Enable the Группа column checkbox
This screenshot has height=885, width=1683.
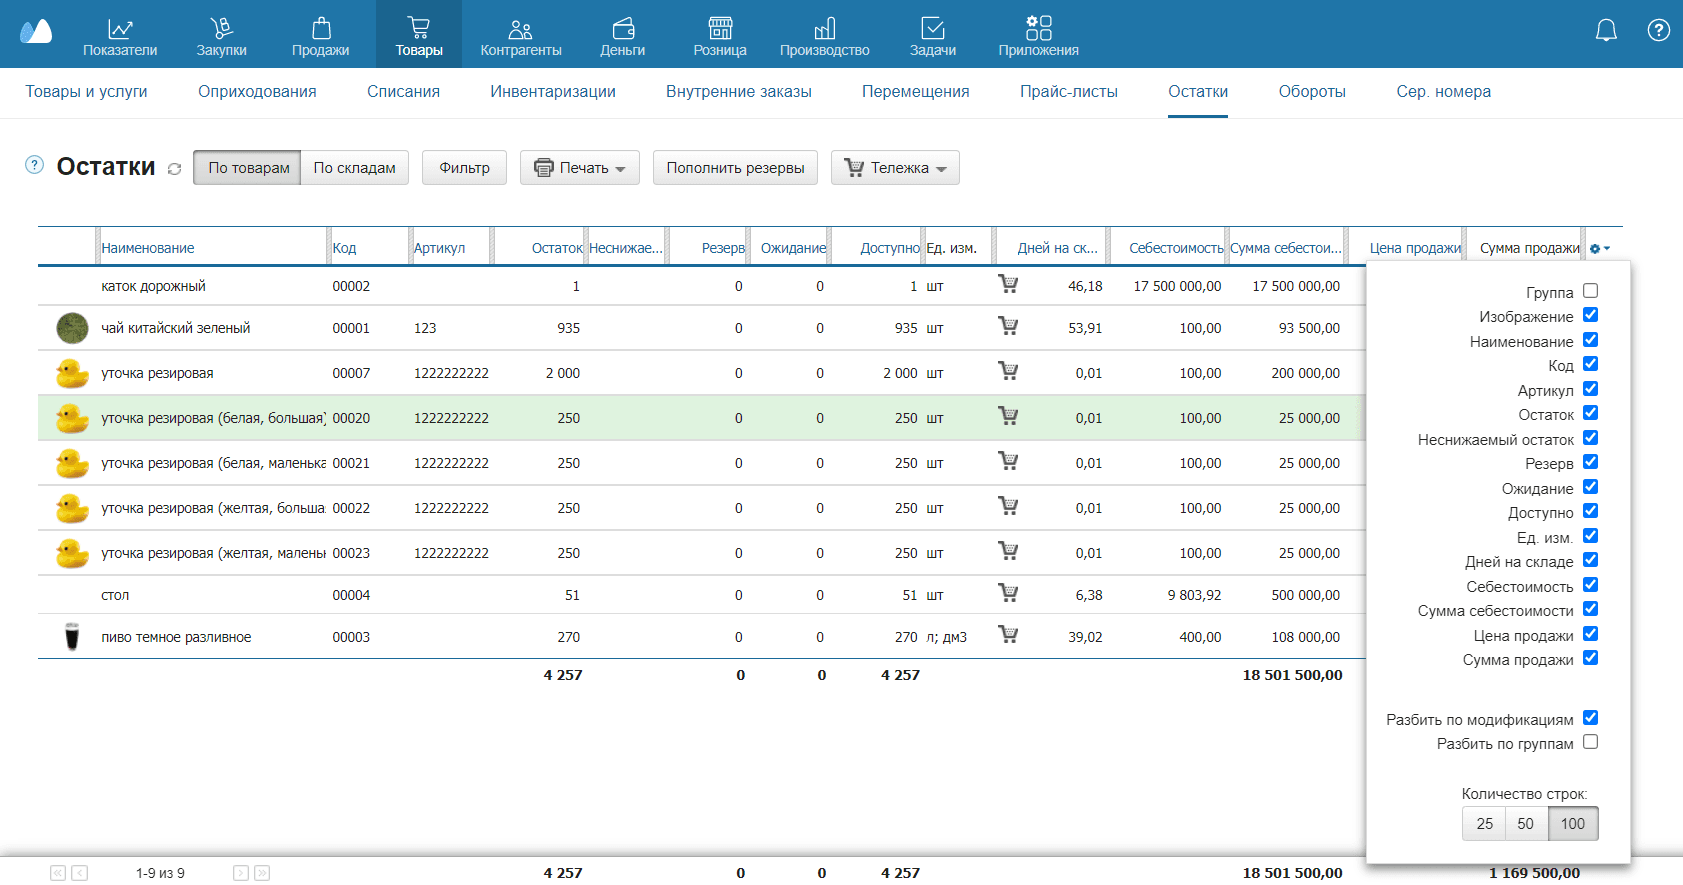point(1590,291)
